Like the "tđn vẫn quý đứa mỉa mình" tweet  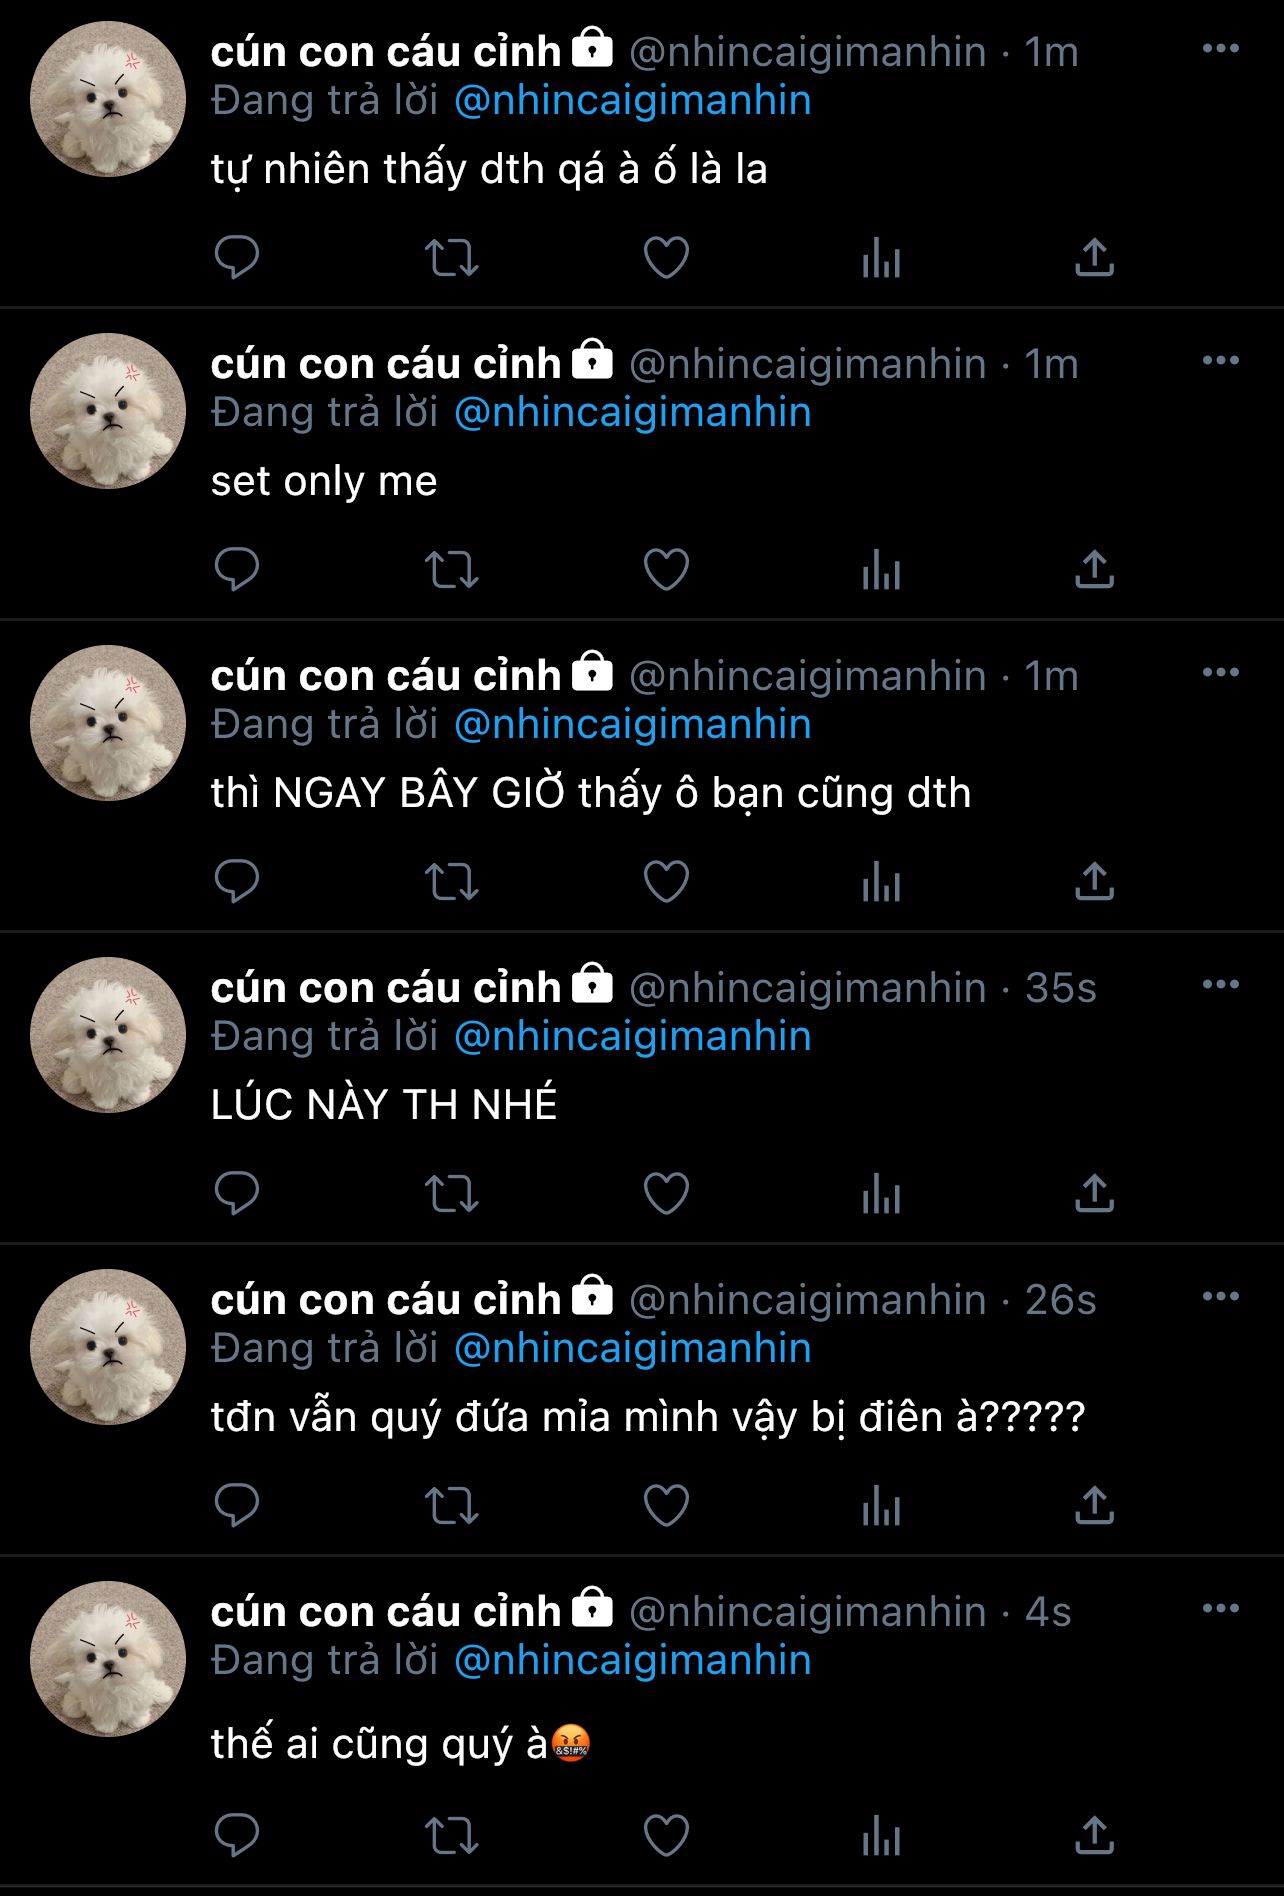click(x=666, y=1505)
